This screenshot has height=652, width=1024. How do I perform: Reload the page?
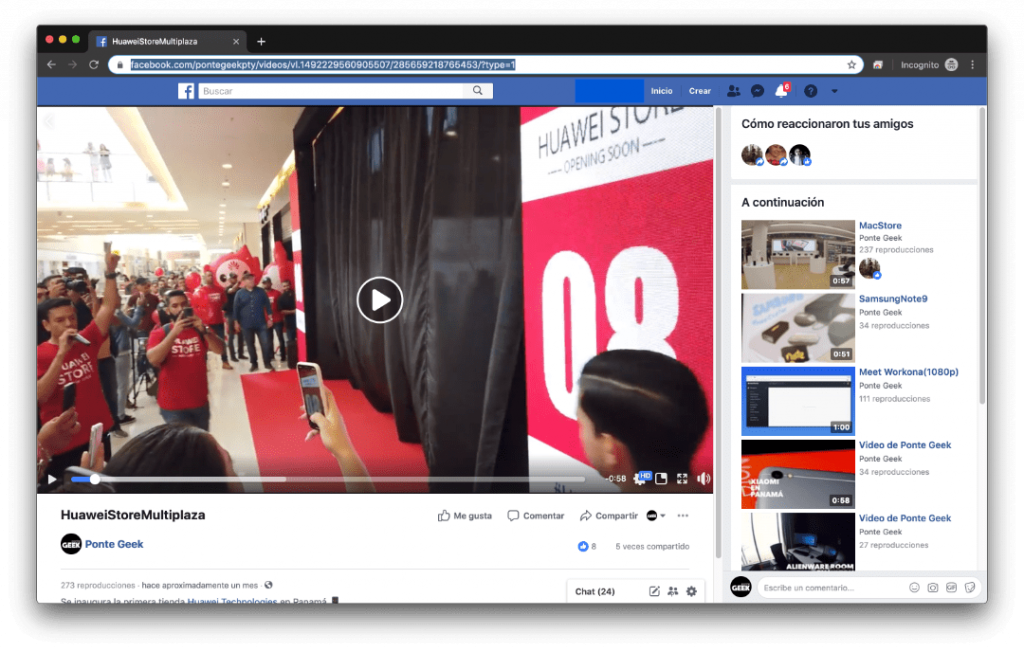tap(94, 65)
